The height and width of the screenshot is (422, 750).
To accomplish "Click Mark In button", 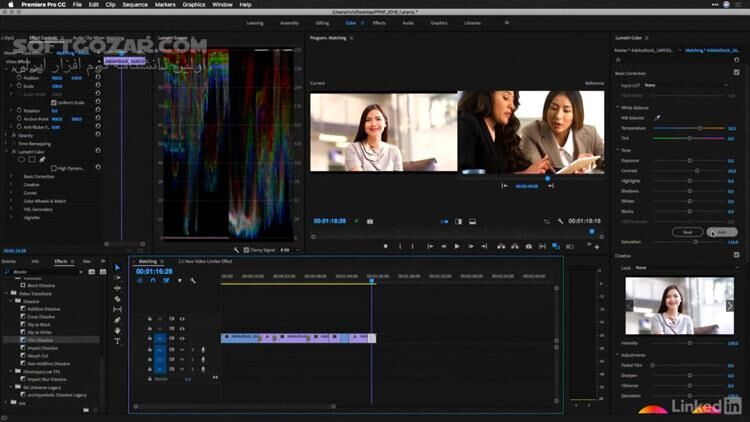I will click(400, 246).
